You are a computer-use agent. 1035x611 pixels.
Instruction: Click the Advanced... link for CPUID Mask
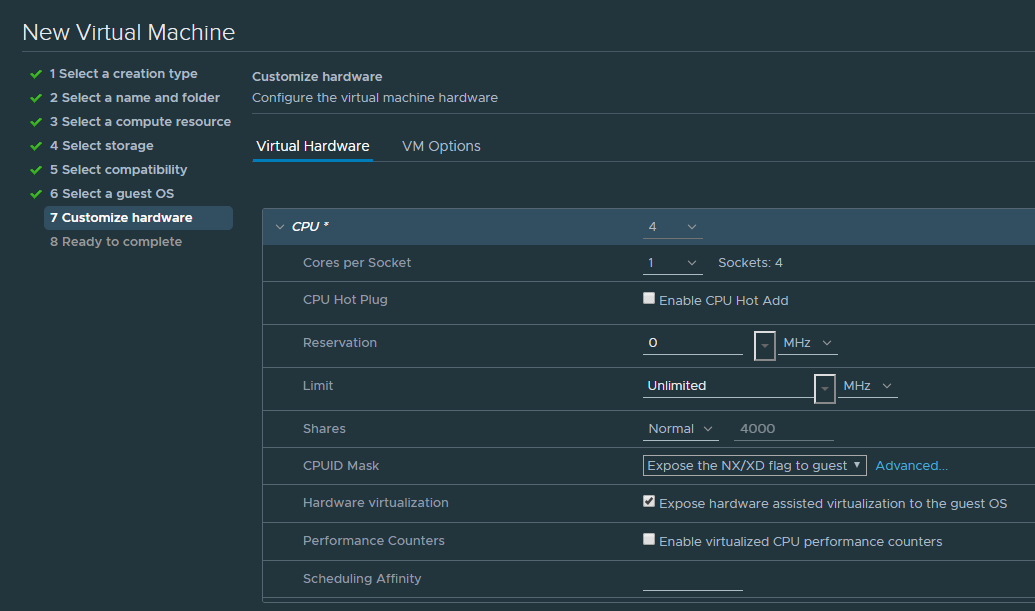911,466
